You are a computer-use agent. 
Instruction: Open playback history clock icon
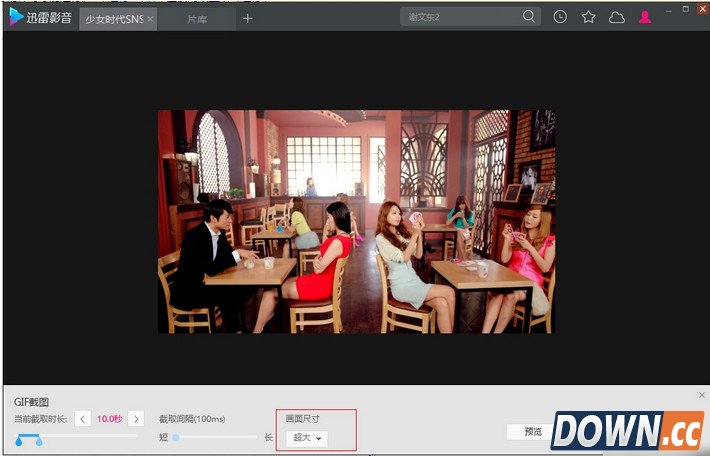point(560,17)
